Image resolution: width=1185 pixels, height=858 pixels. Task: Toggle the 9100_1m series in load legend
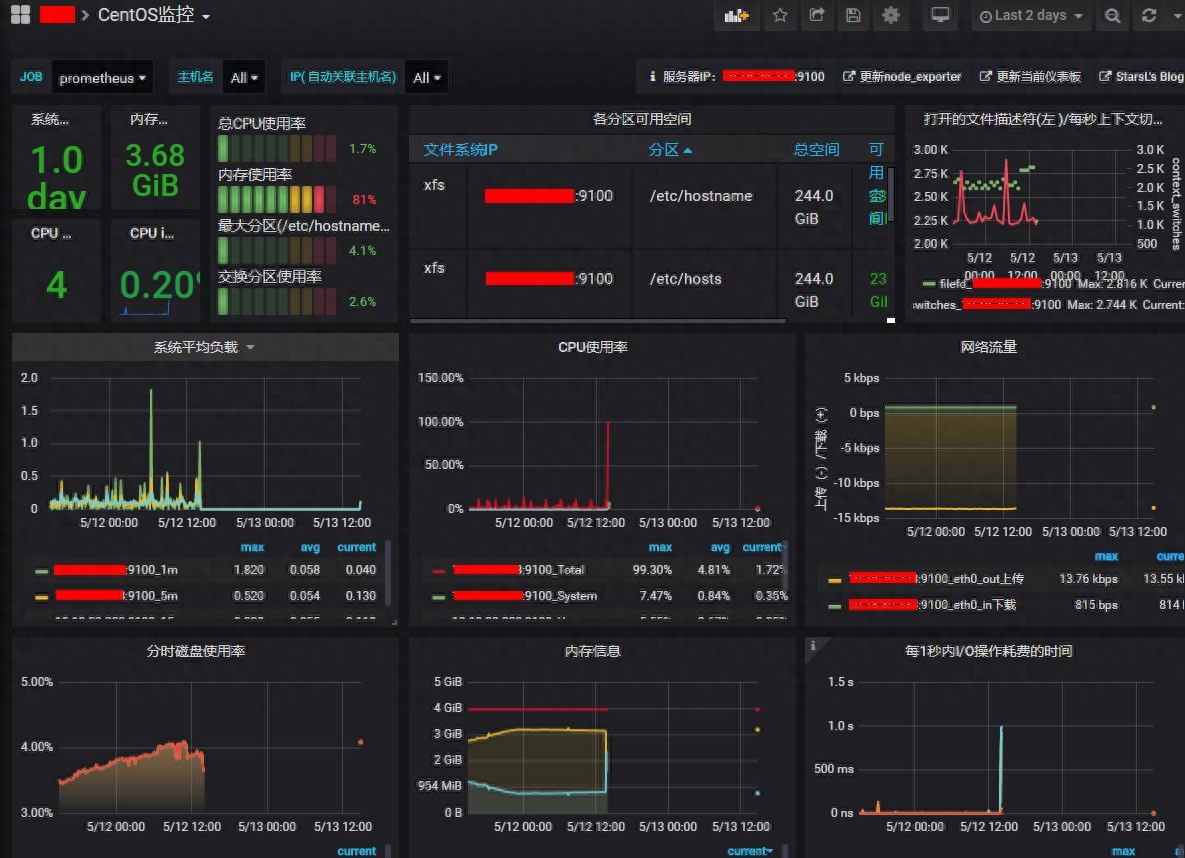[x=116, y=570]
